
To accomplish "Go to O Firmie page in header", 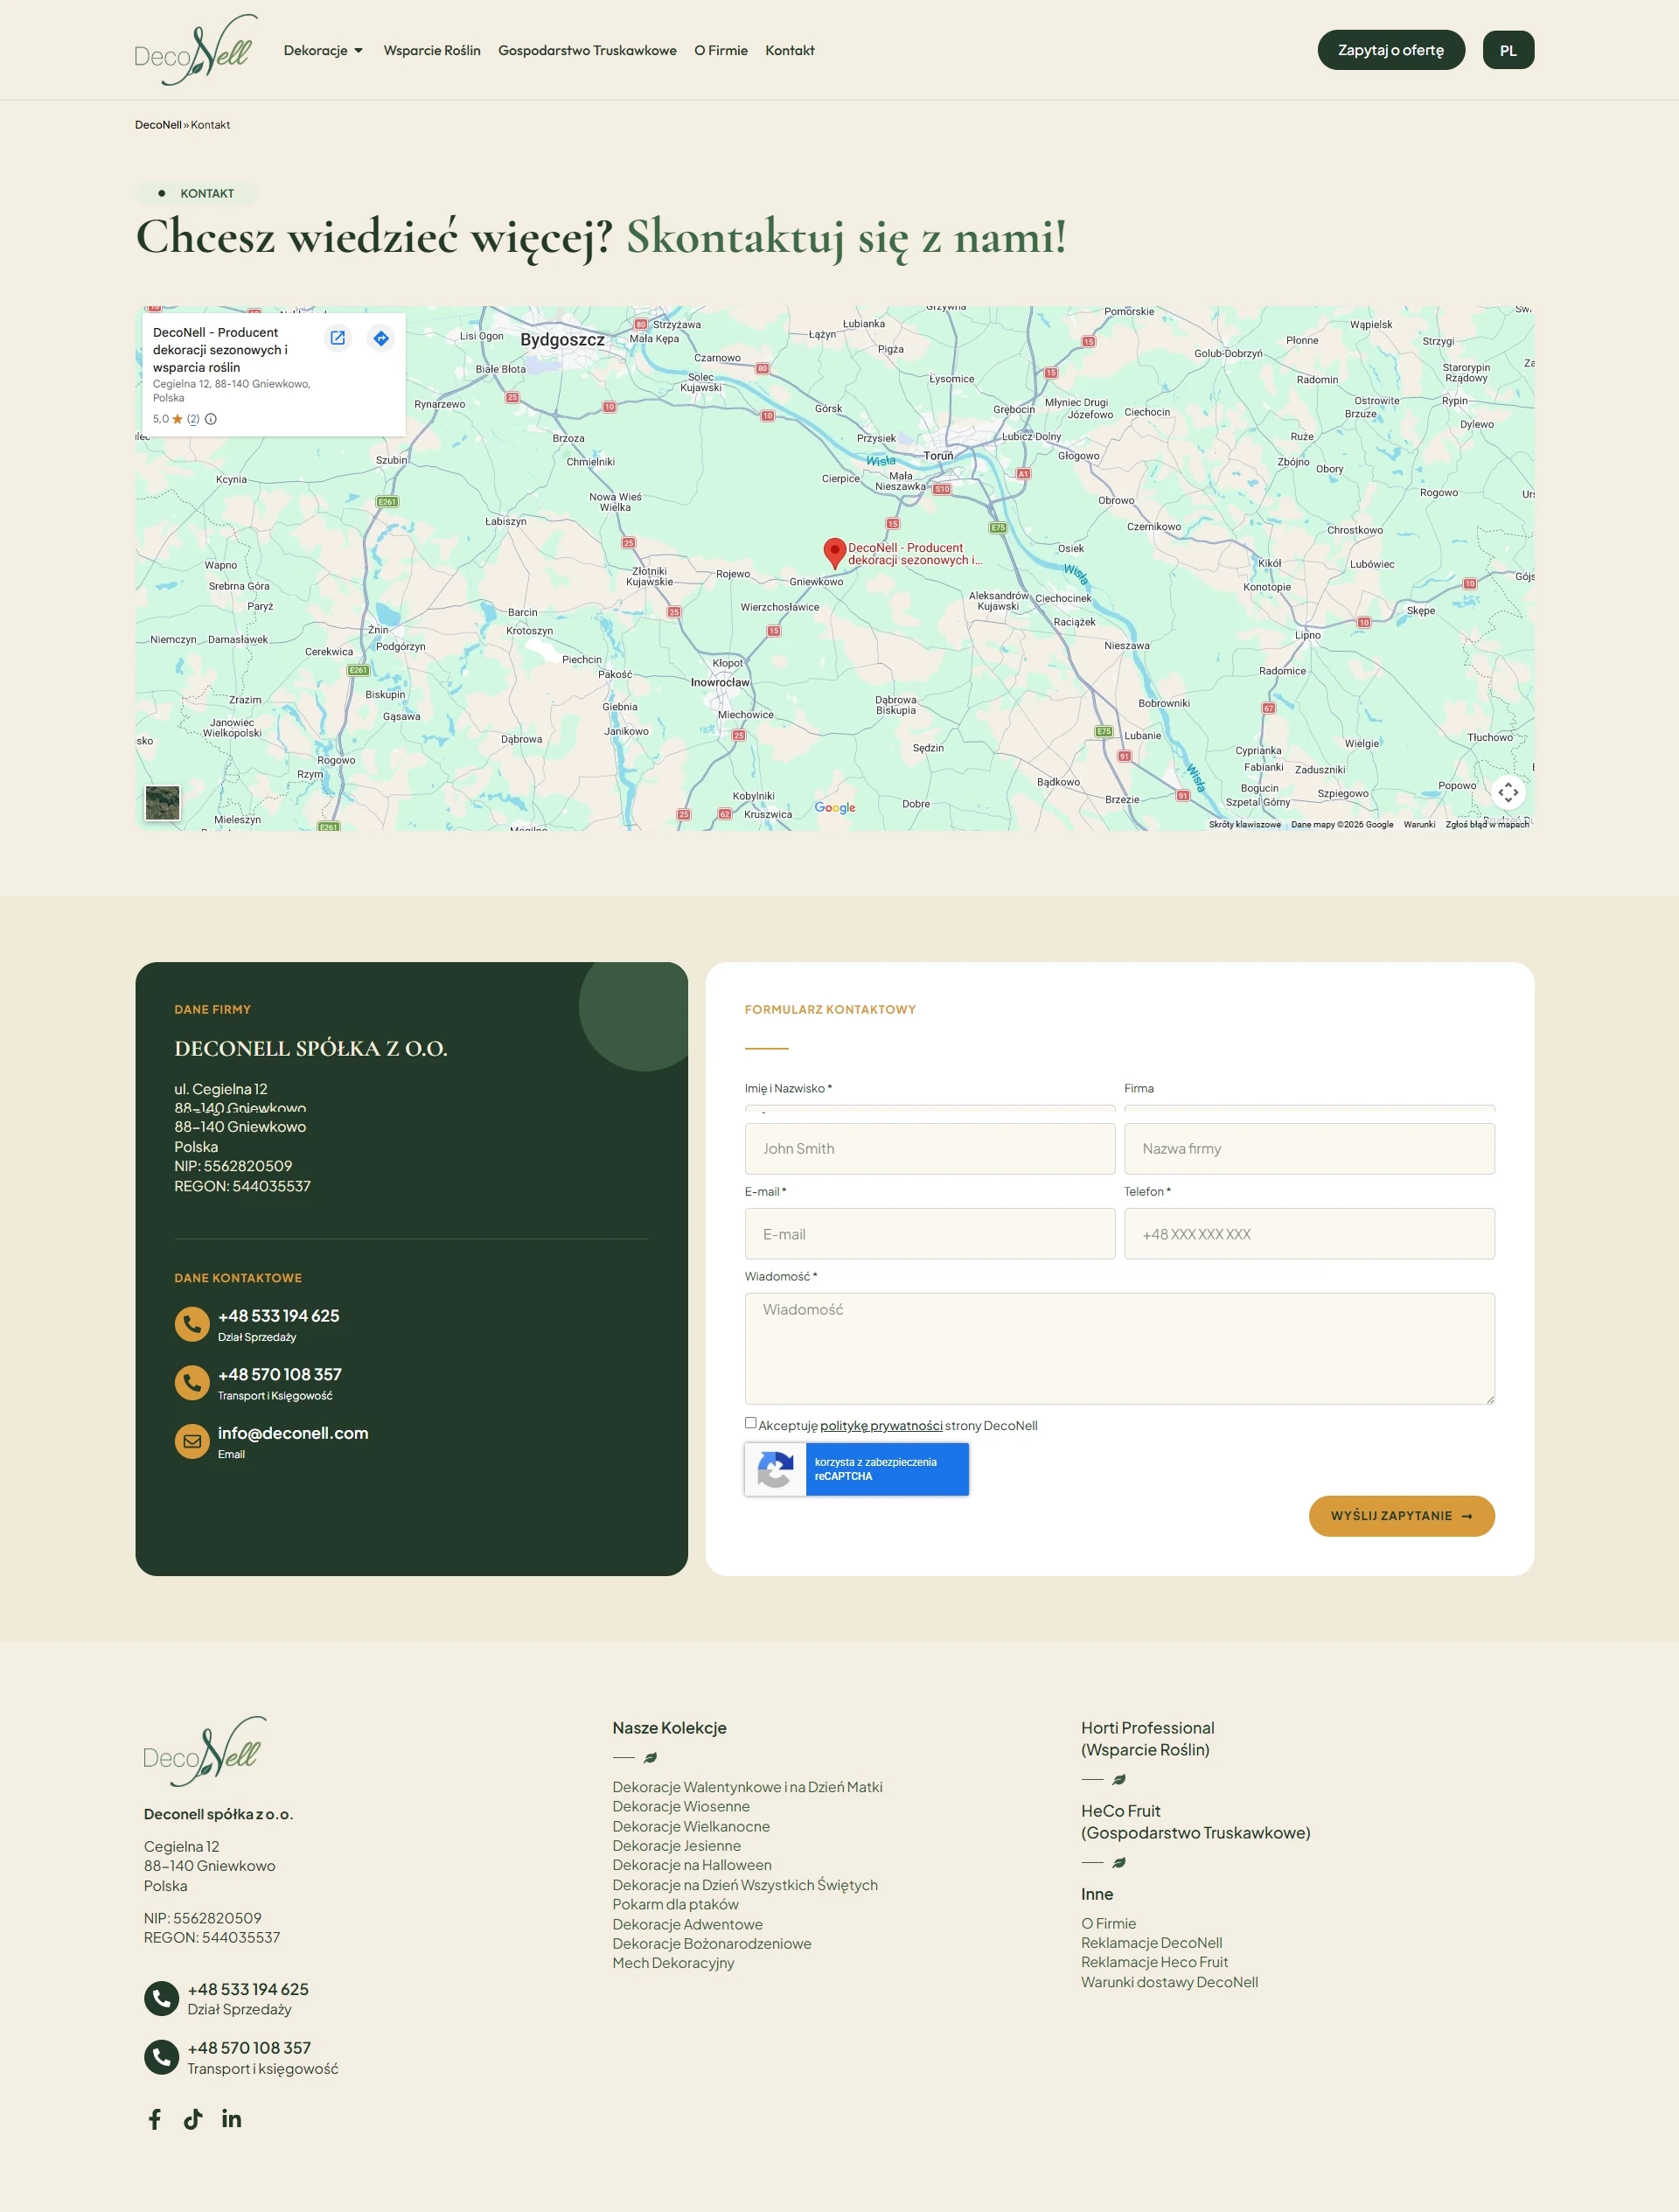I will click(721, 50).
